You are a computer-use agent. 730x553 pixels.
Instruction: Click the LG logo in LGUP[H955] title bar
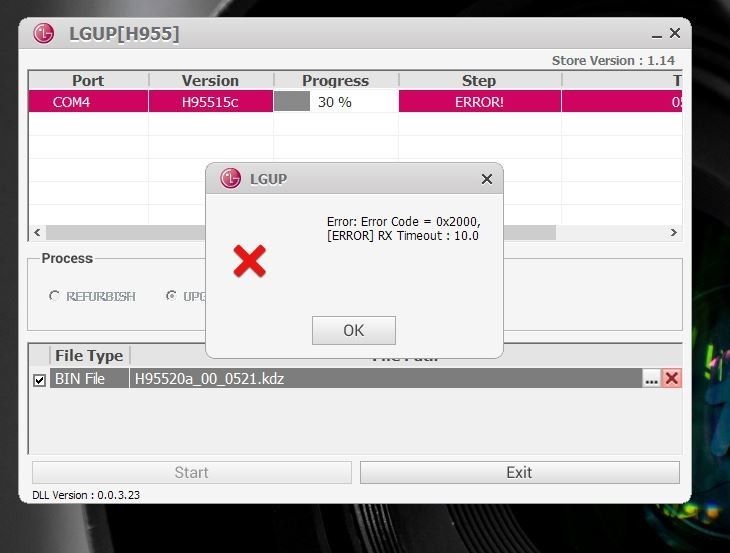click(x=44, y=34)
